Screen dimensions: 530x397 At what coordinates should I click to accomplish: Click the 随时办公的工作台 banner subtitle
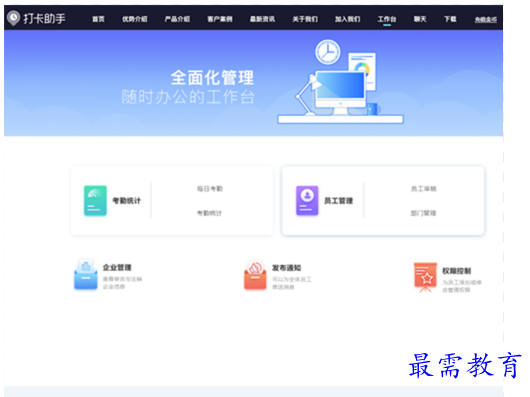pyautogui.click(x=188, y=97)
